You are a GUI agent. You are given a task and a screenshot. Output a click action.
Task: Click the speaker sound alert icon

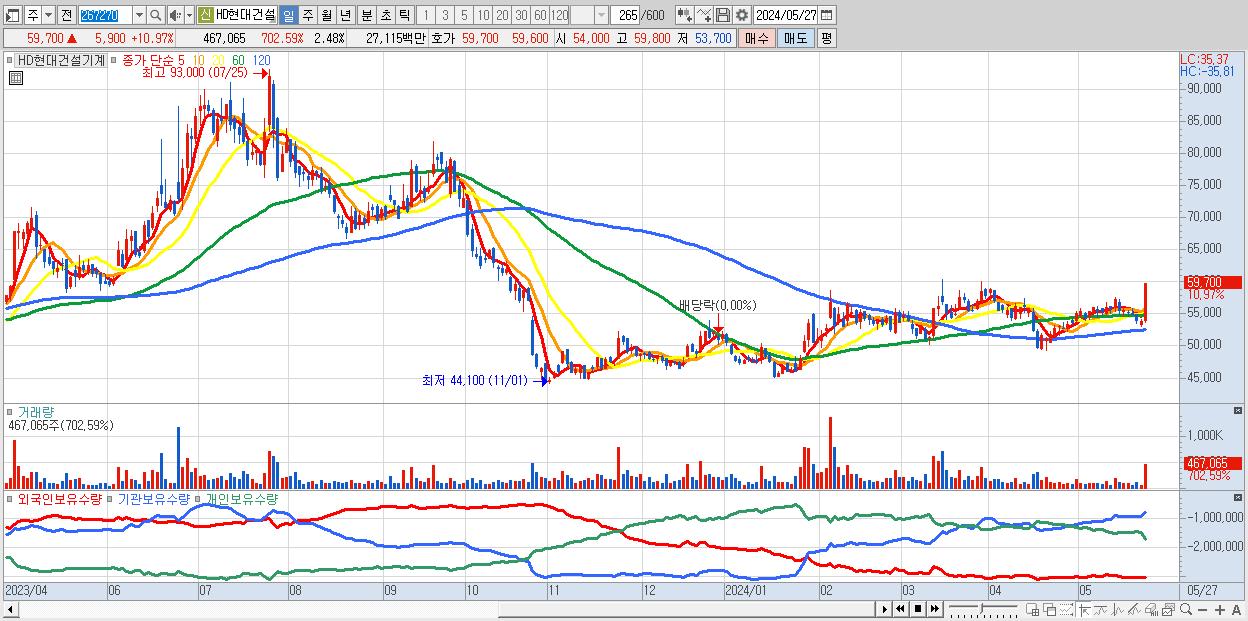[x=175, y=15]
